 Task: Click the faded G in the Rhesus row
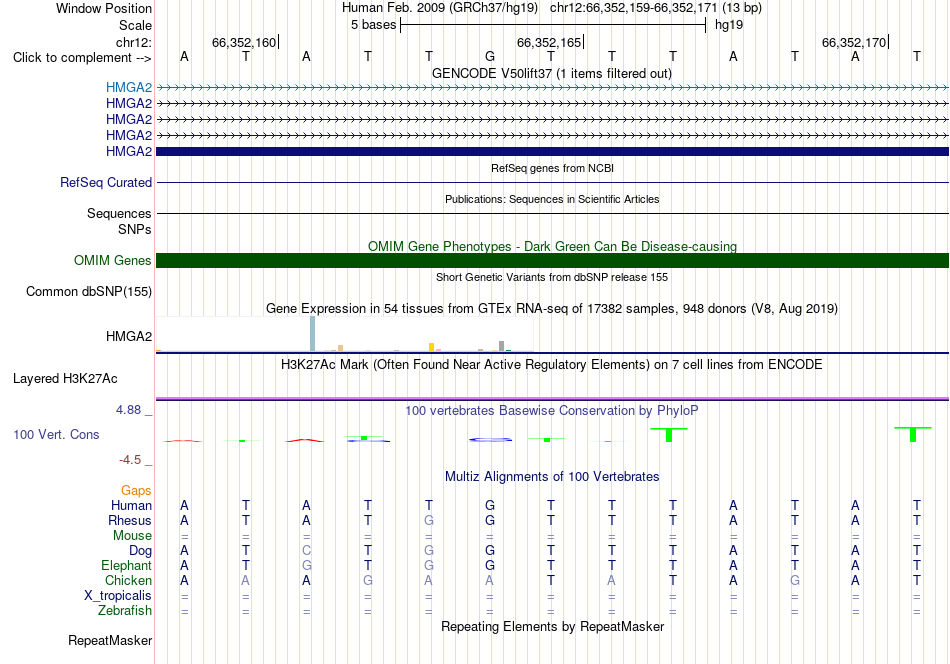(x=428, y=520)
